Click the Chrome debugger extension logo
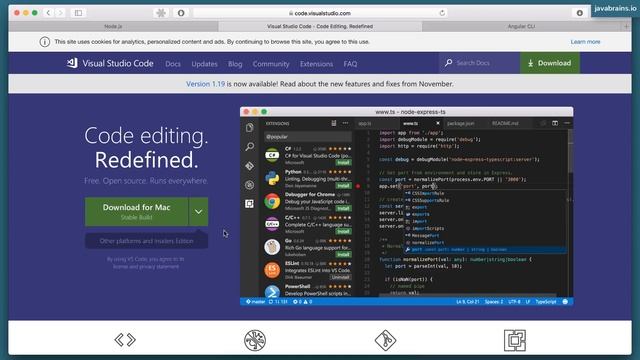 coord(272,201)
